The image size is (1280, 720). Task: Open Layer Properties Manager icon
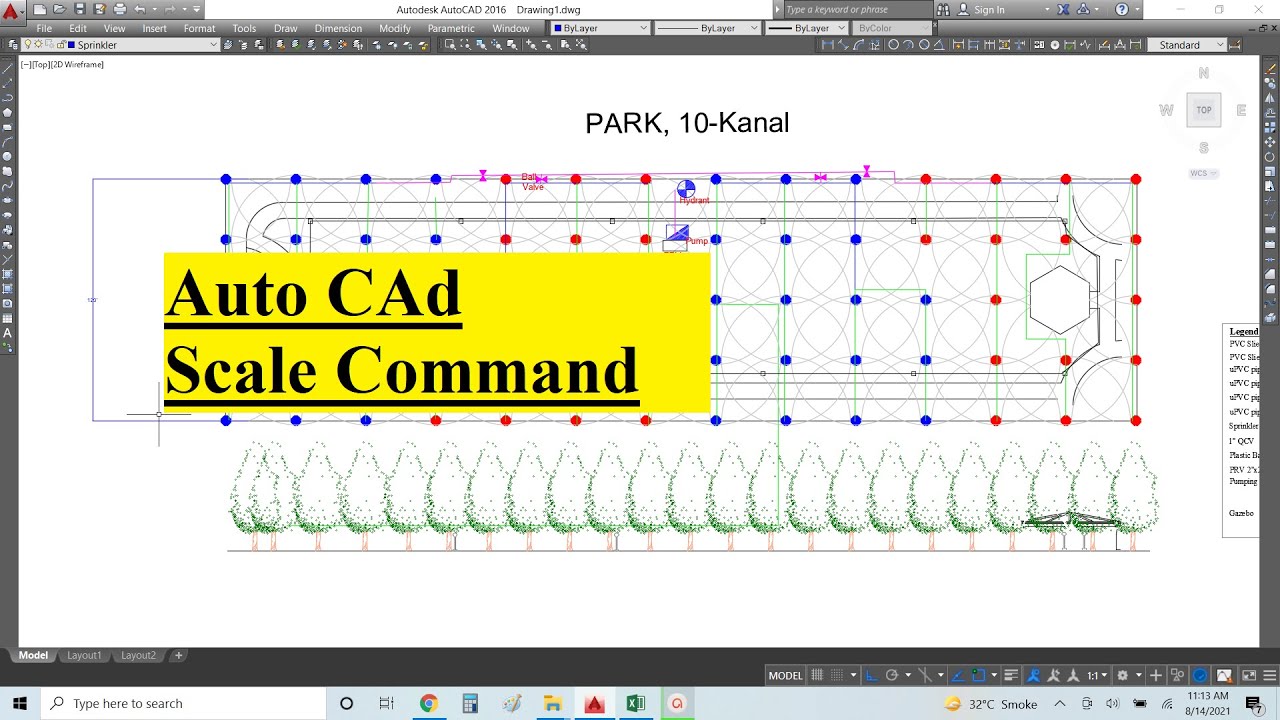12,45
